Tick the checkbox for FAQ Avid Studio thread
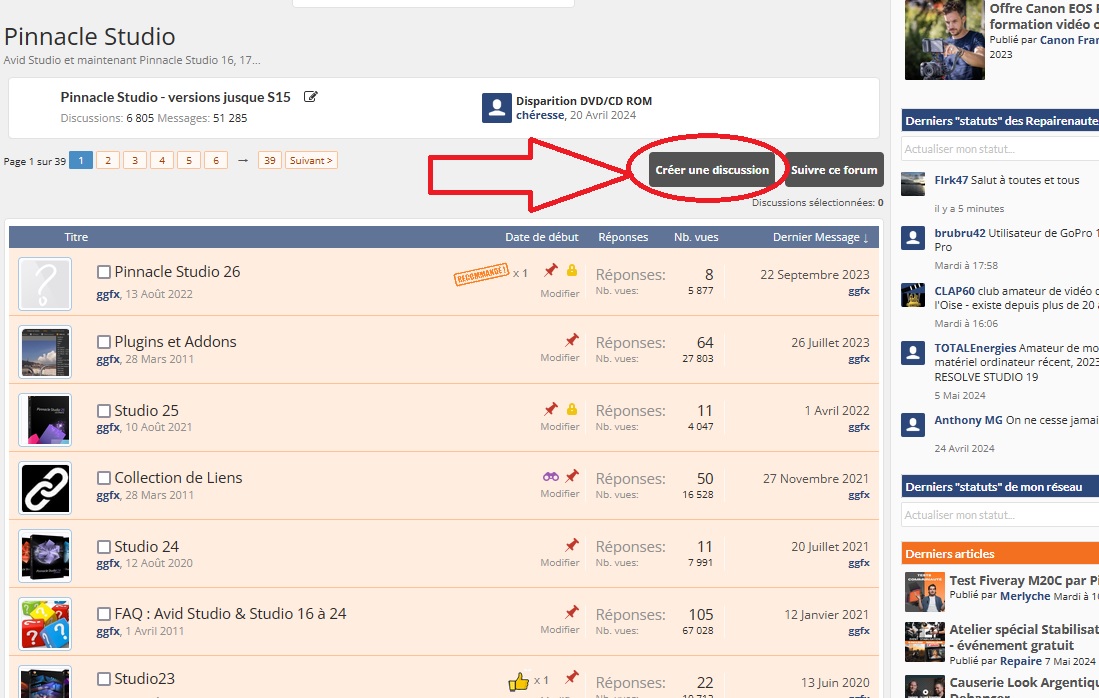Image resolution: width=1099 pixels, height=698 pixels. [104, 614]
